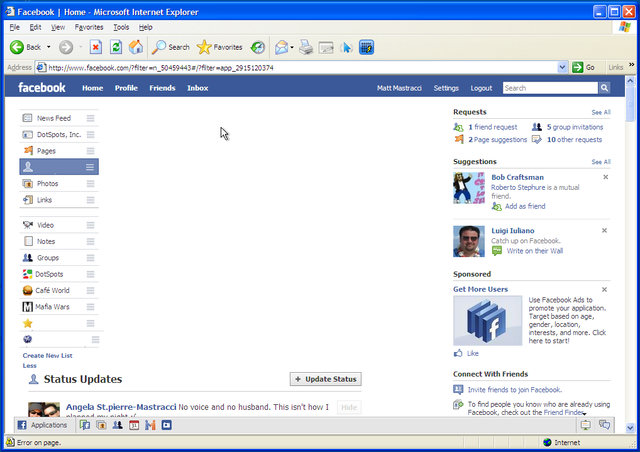Click Write on their Wall
The width and height of the screenshot is (640, 452).
click(x=535, y=251)
